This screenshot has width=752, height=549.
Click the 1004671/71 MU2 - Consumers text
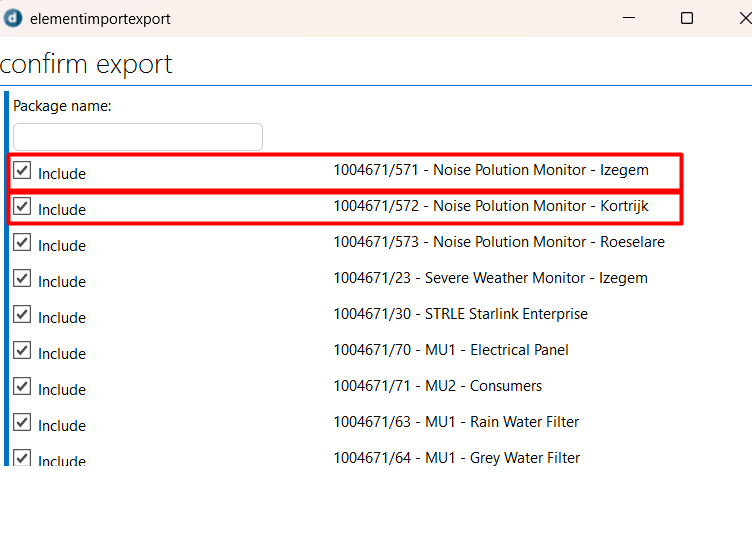(x=437, y=386)
